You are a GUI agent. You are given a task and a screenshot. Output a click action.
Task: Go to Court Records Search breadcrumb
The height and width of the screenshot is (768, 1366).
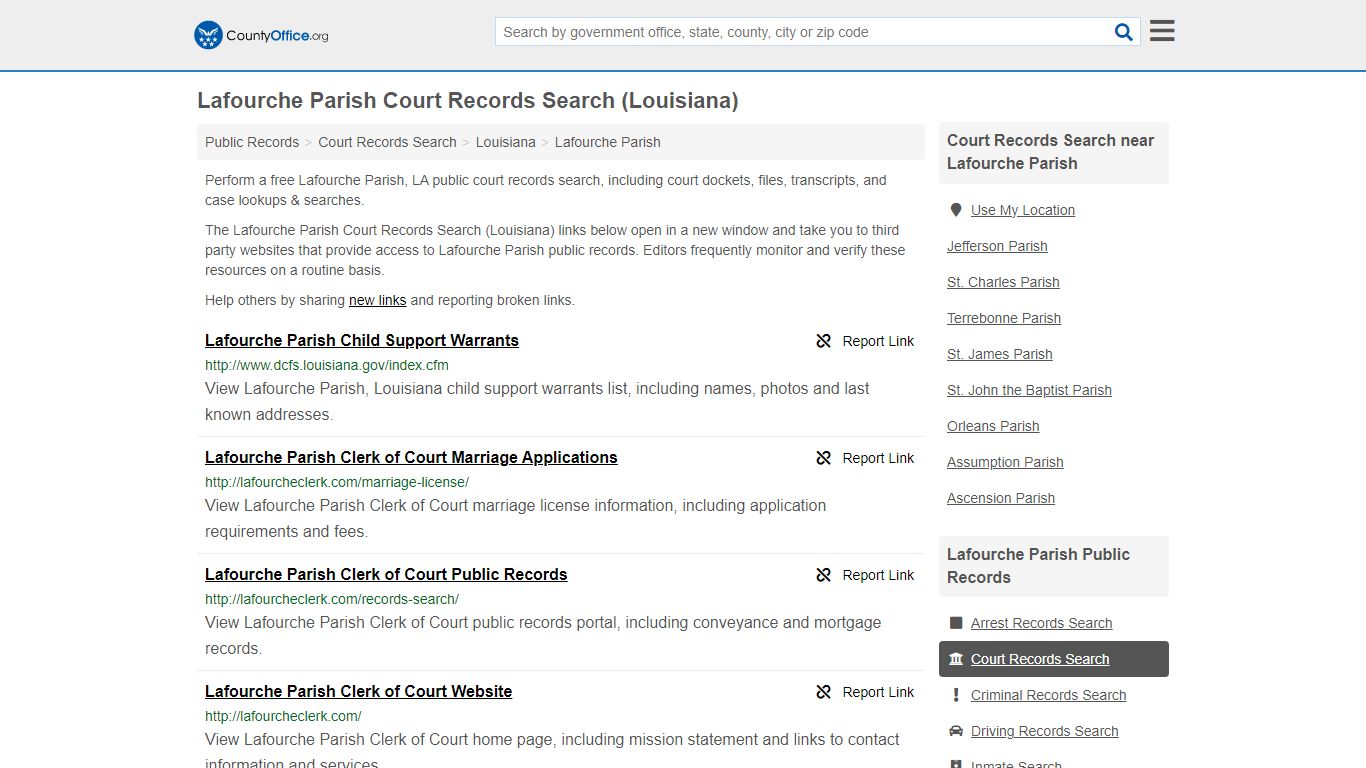pyautogui.click(x=387, y=142)
